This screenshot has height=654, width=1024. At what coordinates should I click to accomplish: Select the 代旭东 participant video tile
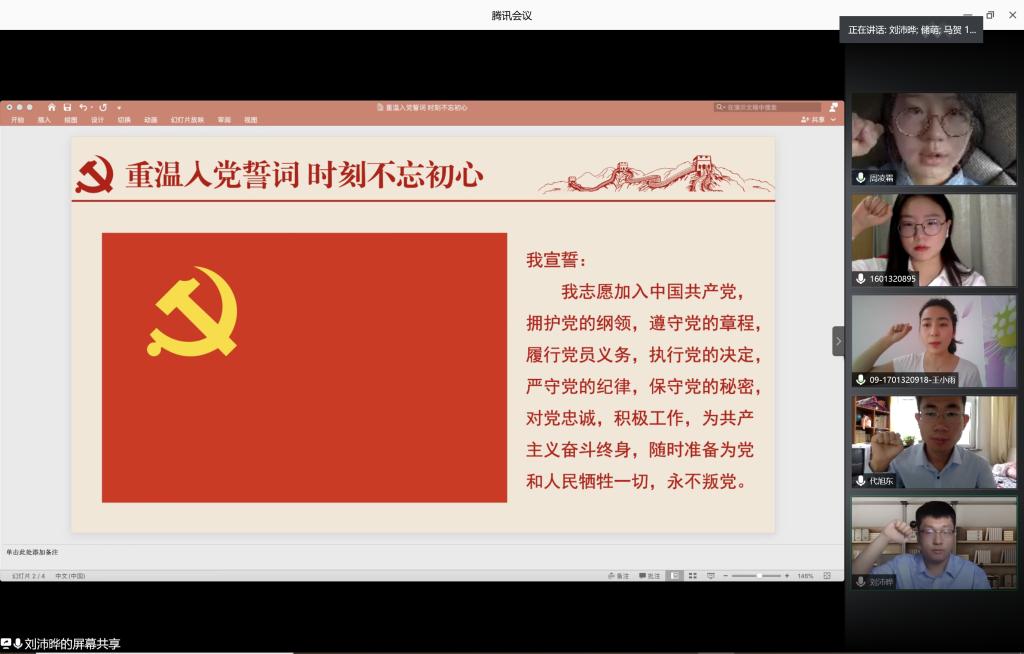tap(934, 442)
